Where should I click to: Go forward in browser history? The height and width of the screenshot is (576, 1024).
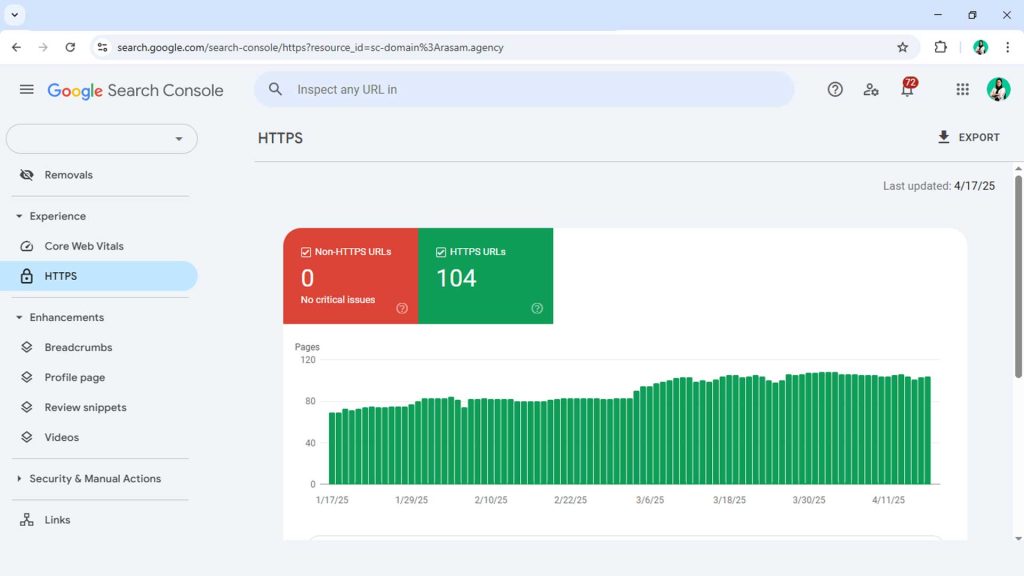click(x=43, y=47)
